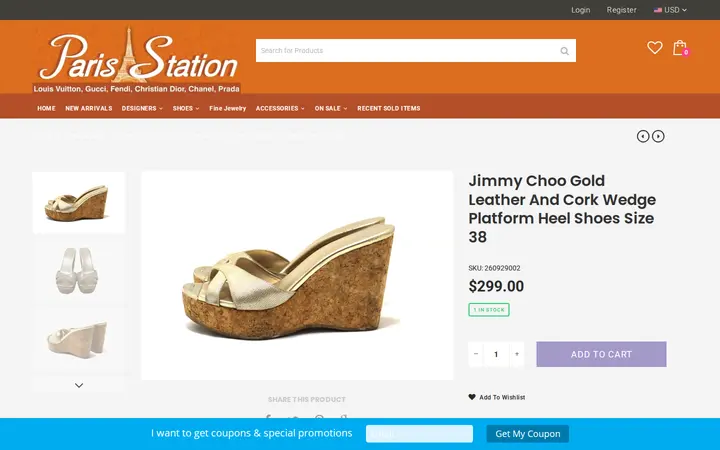
Task: Click the Login link
Action: 580,10
